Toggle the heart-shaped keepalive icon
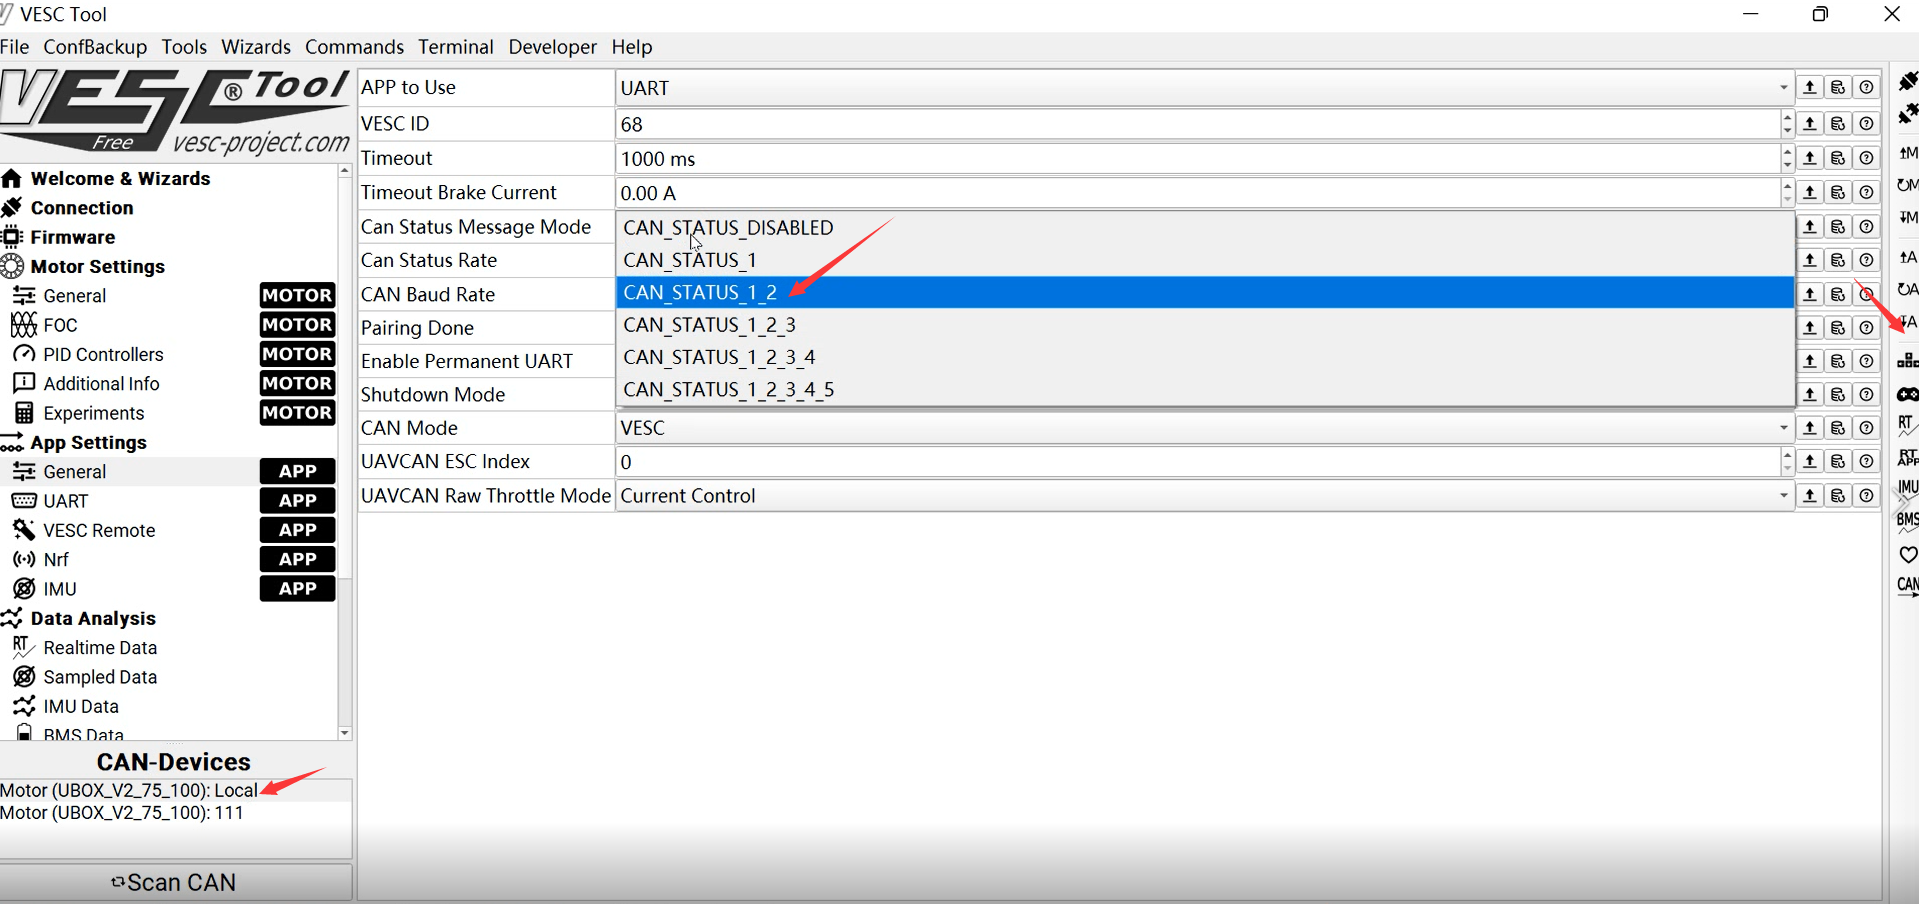The image size is (1919, 904). pyautogui.click(x=1908, y=555)
